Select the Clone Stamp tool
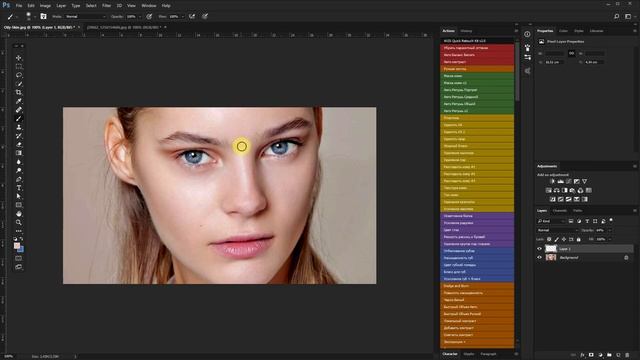 click(x=18, y=127)
